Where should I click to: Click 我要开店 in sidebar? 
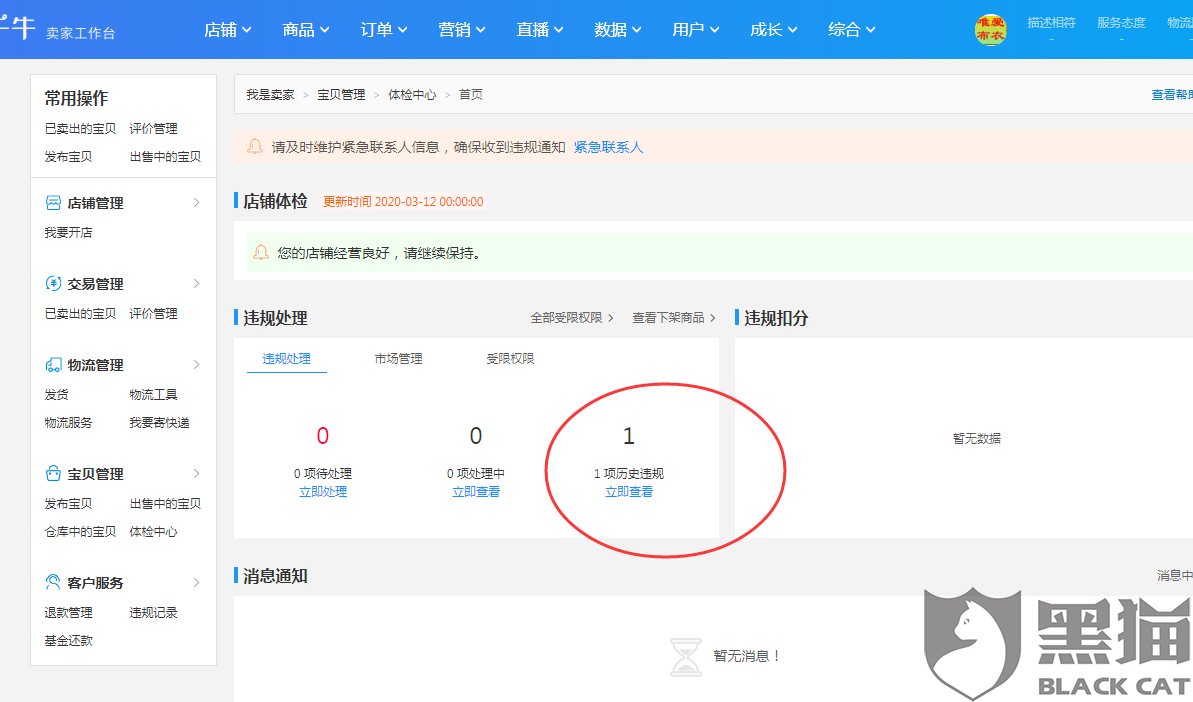(68, 232)
